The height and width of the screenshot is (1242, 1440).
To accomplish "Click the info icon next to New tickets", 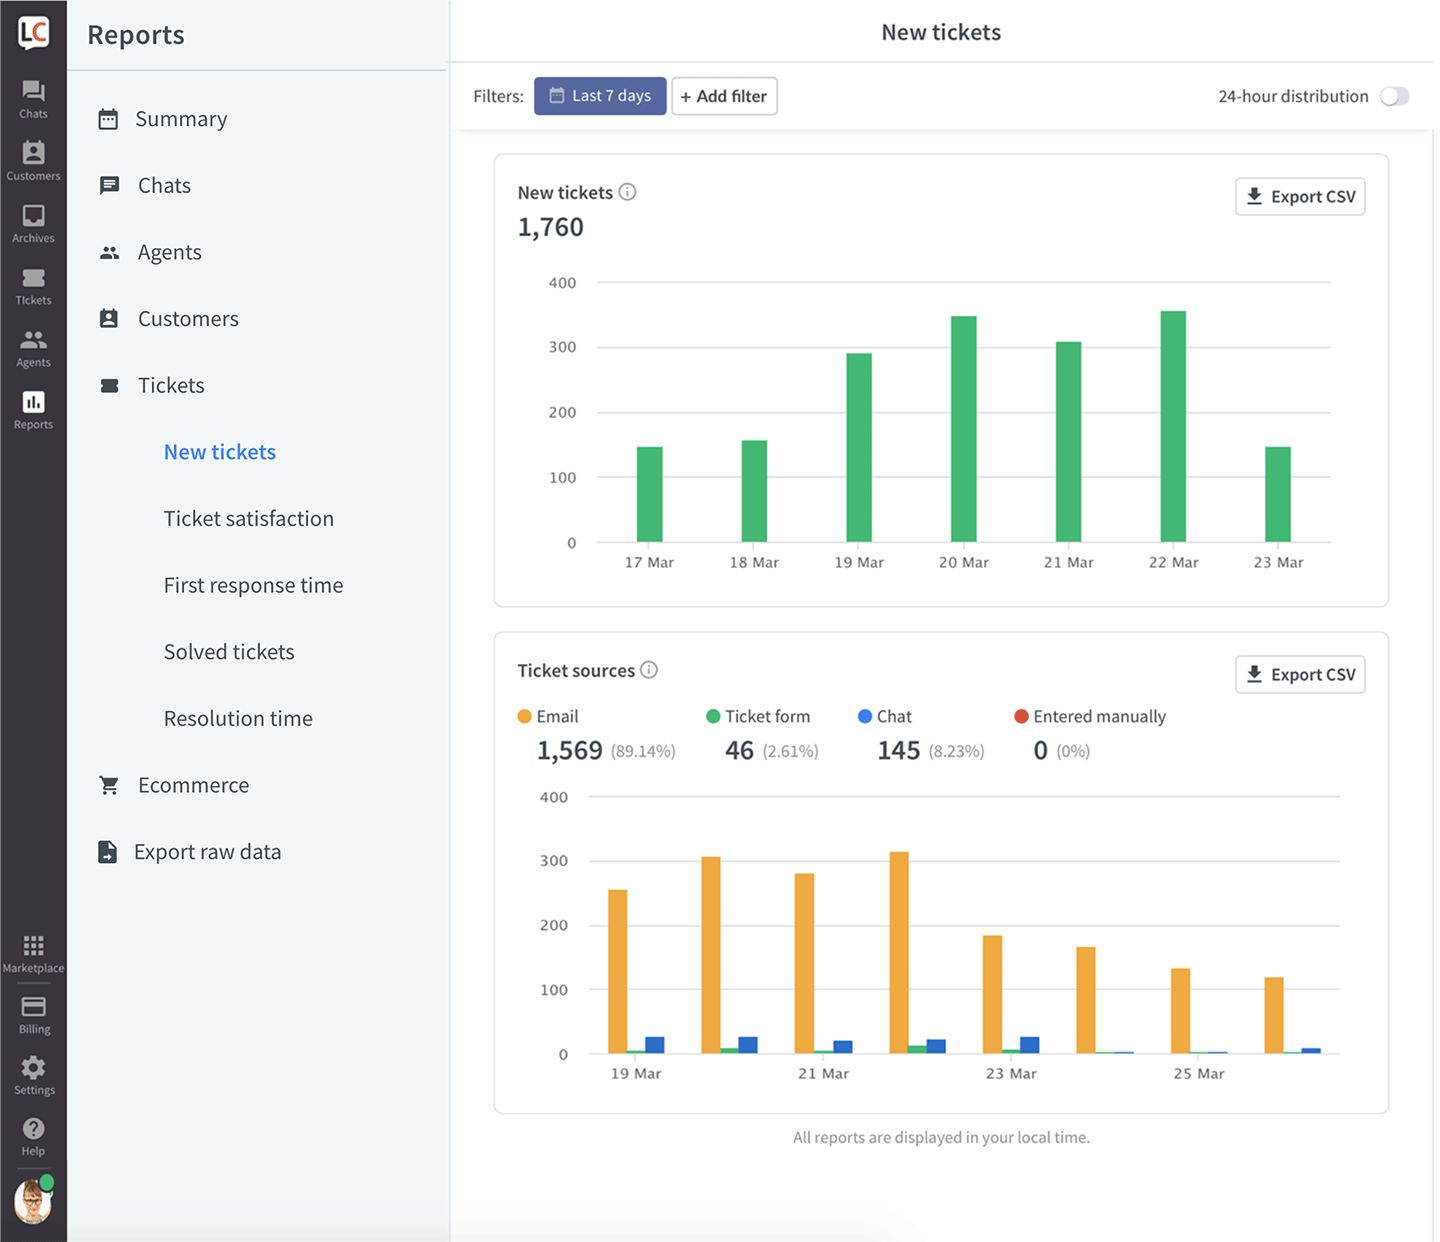I will click(x=627, y=192).
